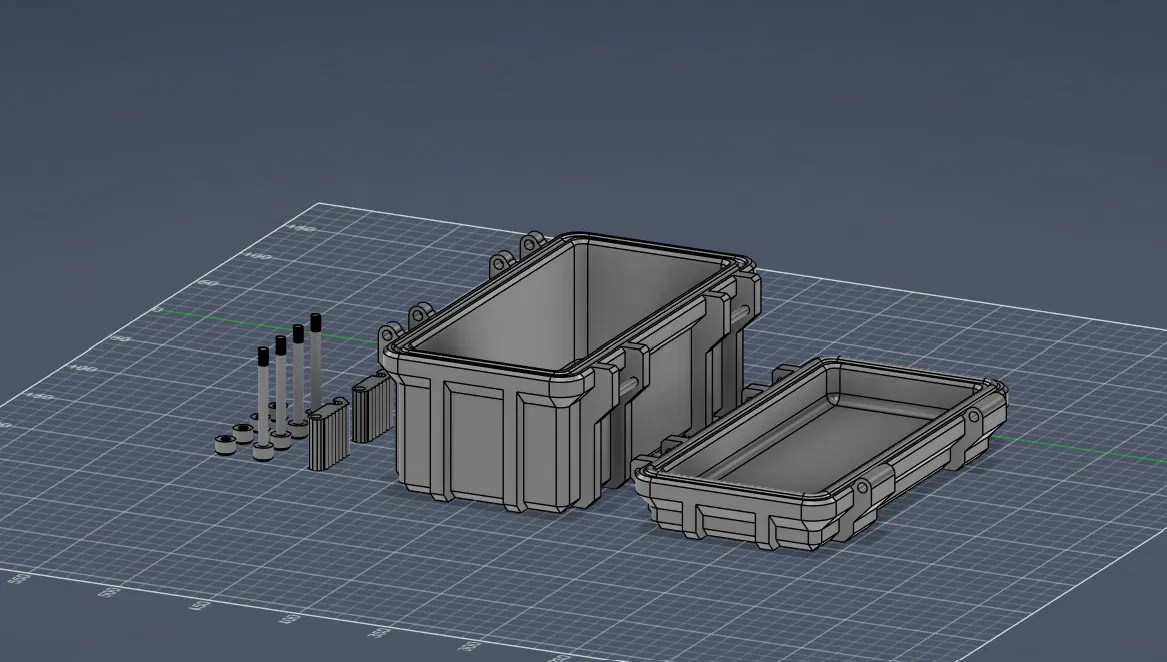Select the ribbed latch block nearest the box
Image resolution: width=1167 pixels, height=662 pixels.
click(371, 408)
